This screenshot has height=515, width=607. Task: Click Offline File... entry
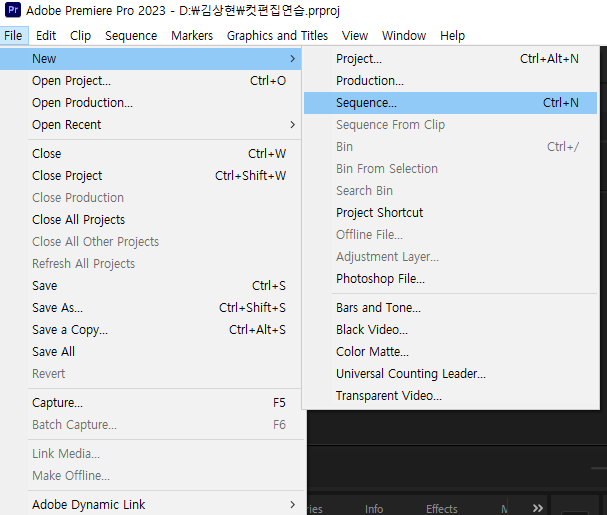coord(450,235)
